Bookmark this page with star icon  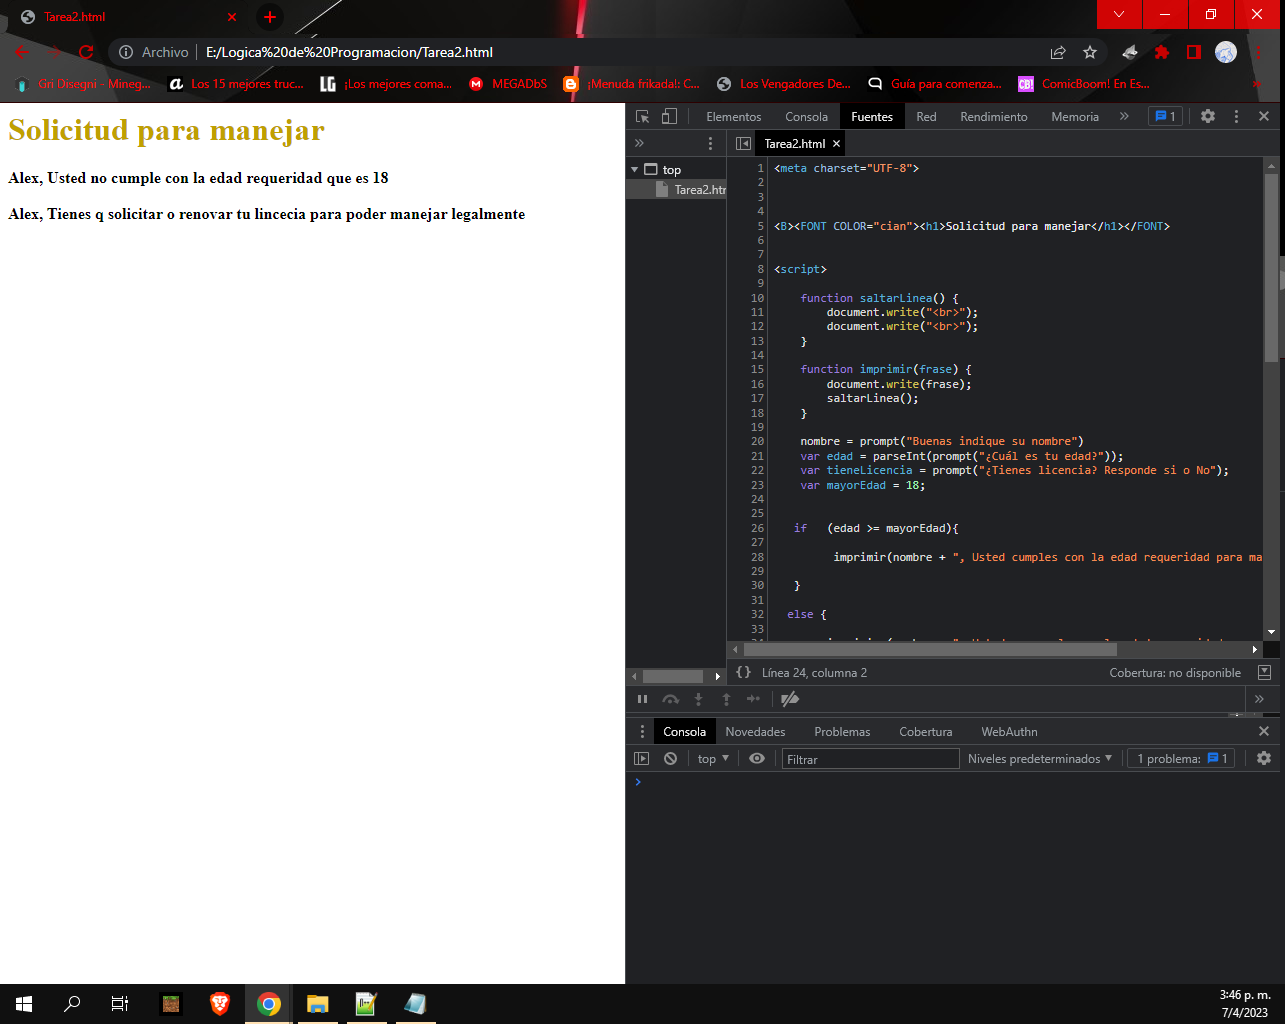pos(1090,52)
